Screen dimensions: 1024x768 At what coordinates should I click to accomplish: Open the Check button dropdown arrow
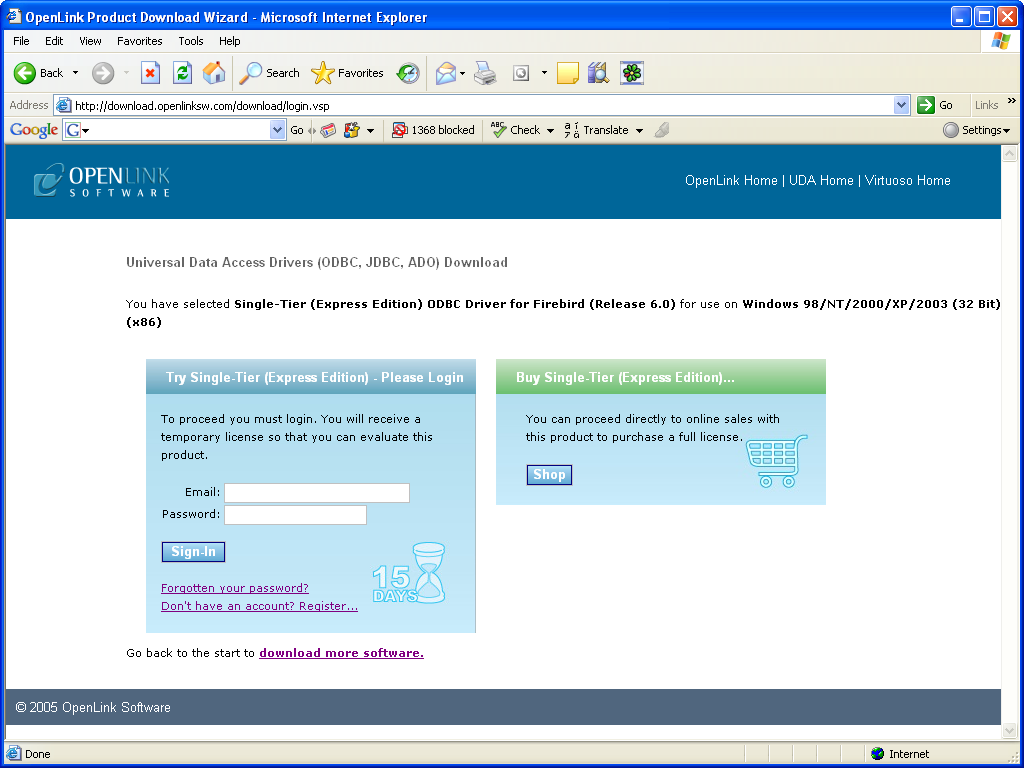[x=550, y=130]
